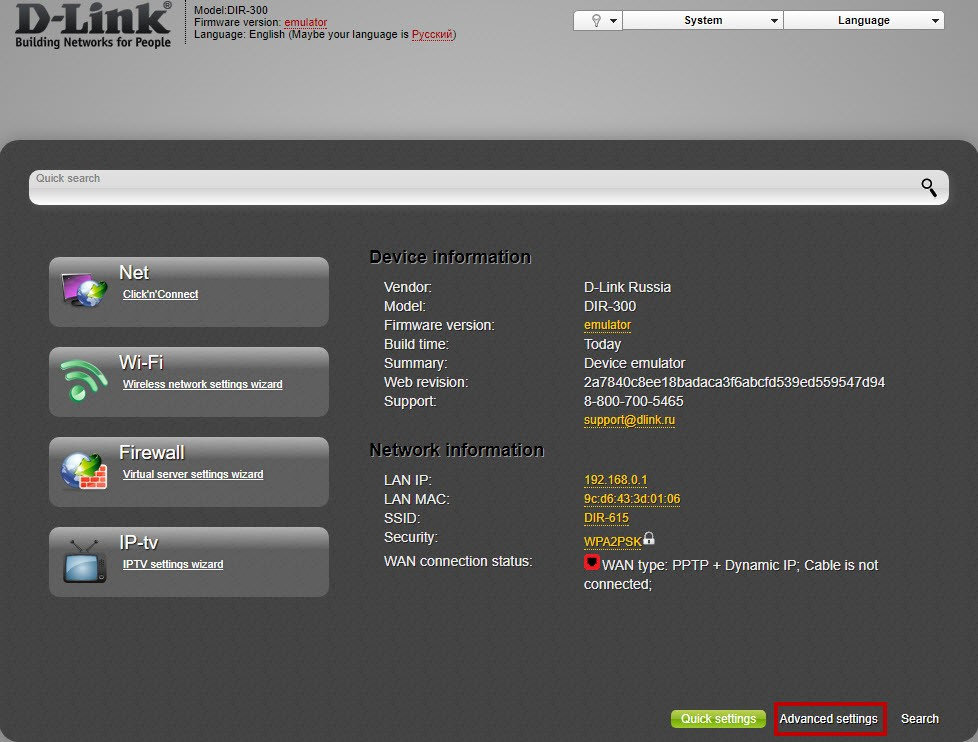Click the red WAN connection status icon
Screen dimensions: 978x742
tap(591, 562)
